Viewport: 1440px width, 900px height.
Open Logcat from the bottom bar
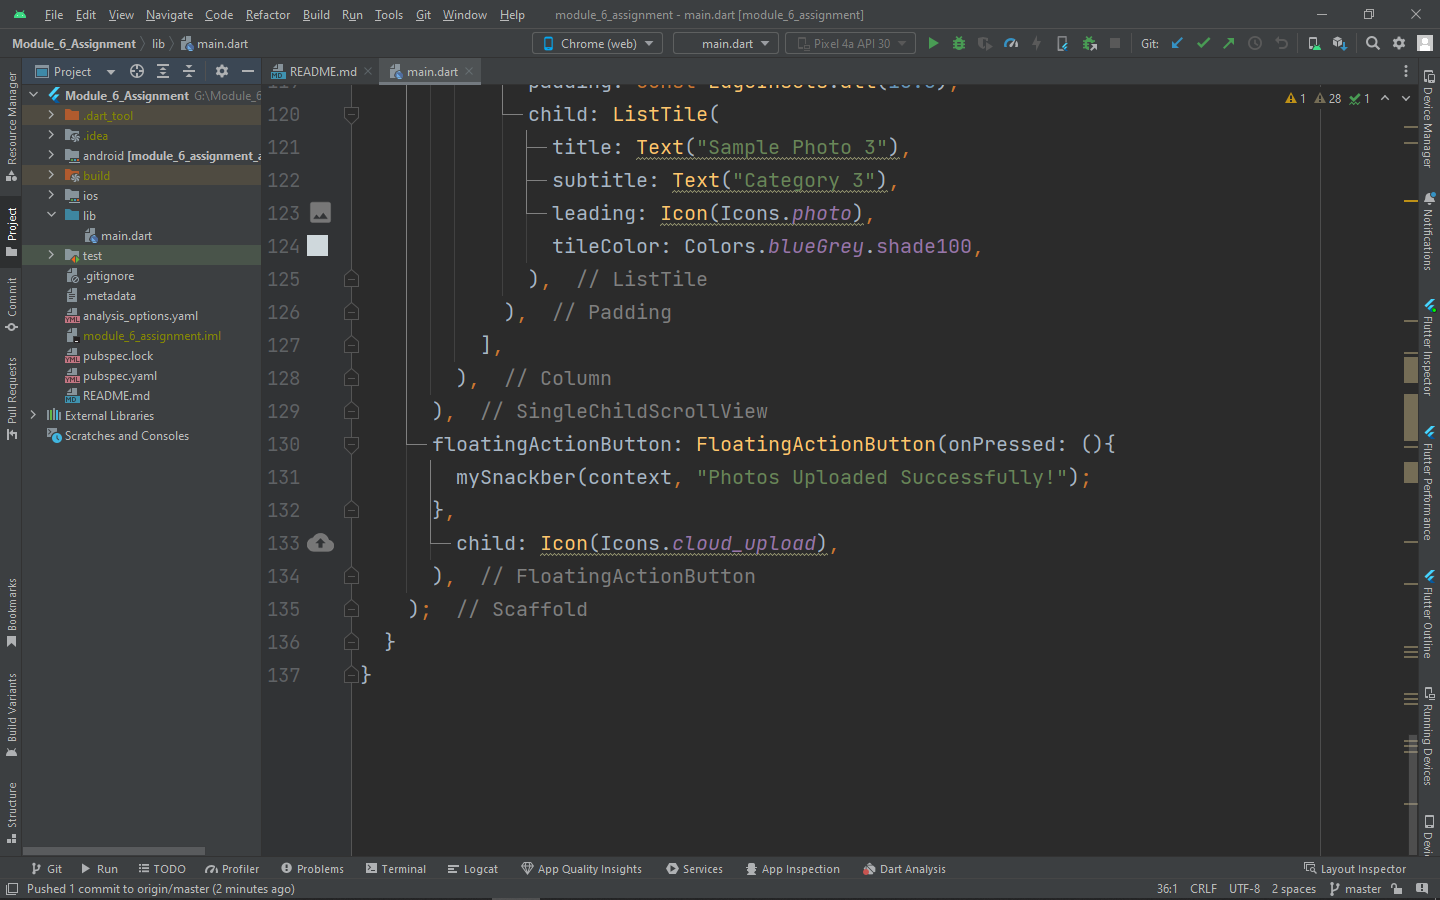tap(472, 869)
